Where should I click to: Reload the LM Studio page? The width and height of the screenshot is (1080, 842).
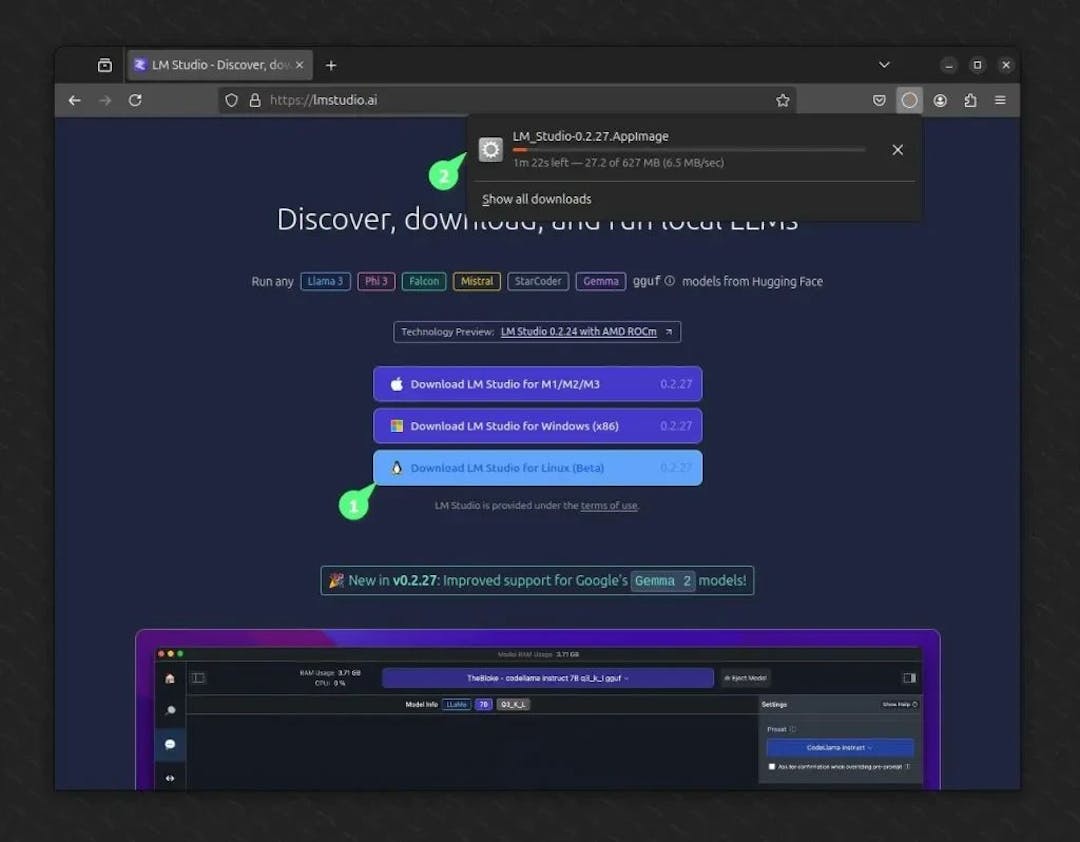[135, 100]
